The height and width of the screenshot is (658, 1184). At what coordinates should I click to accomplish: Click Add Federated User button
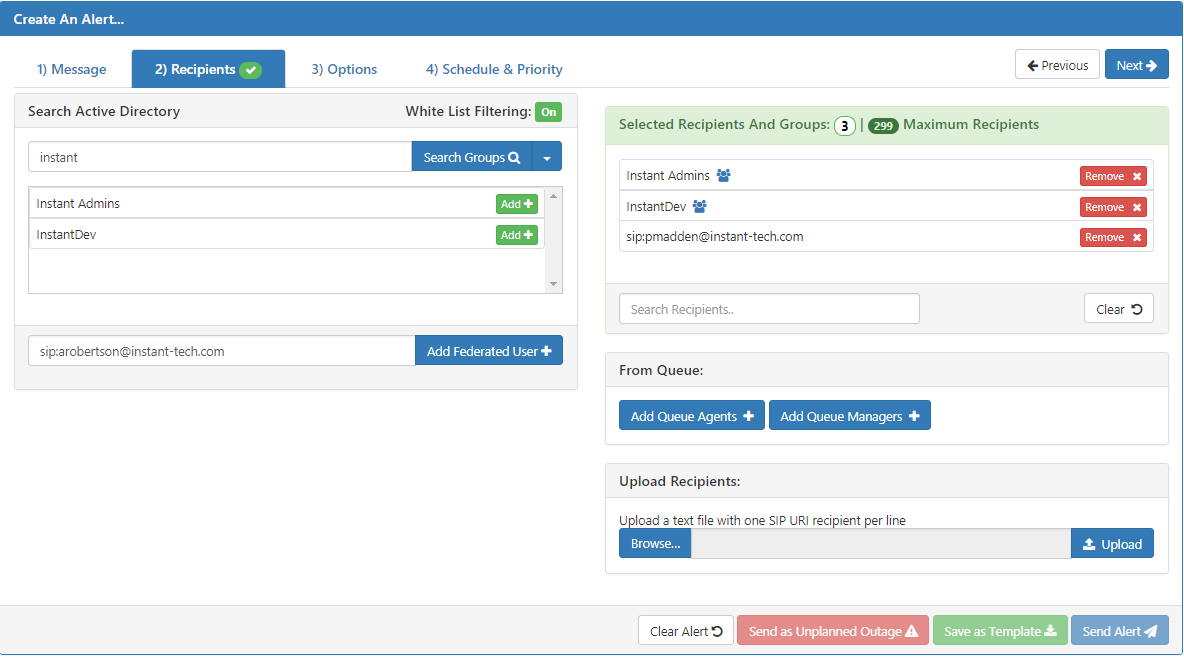(x=489, y=351)
